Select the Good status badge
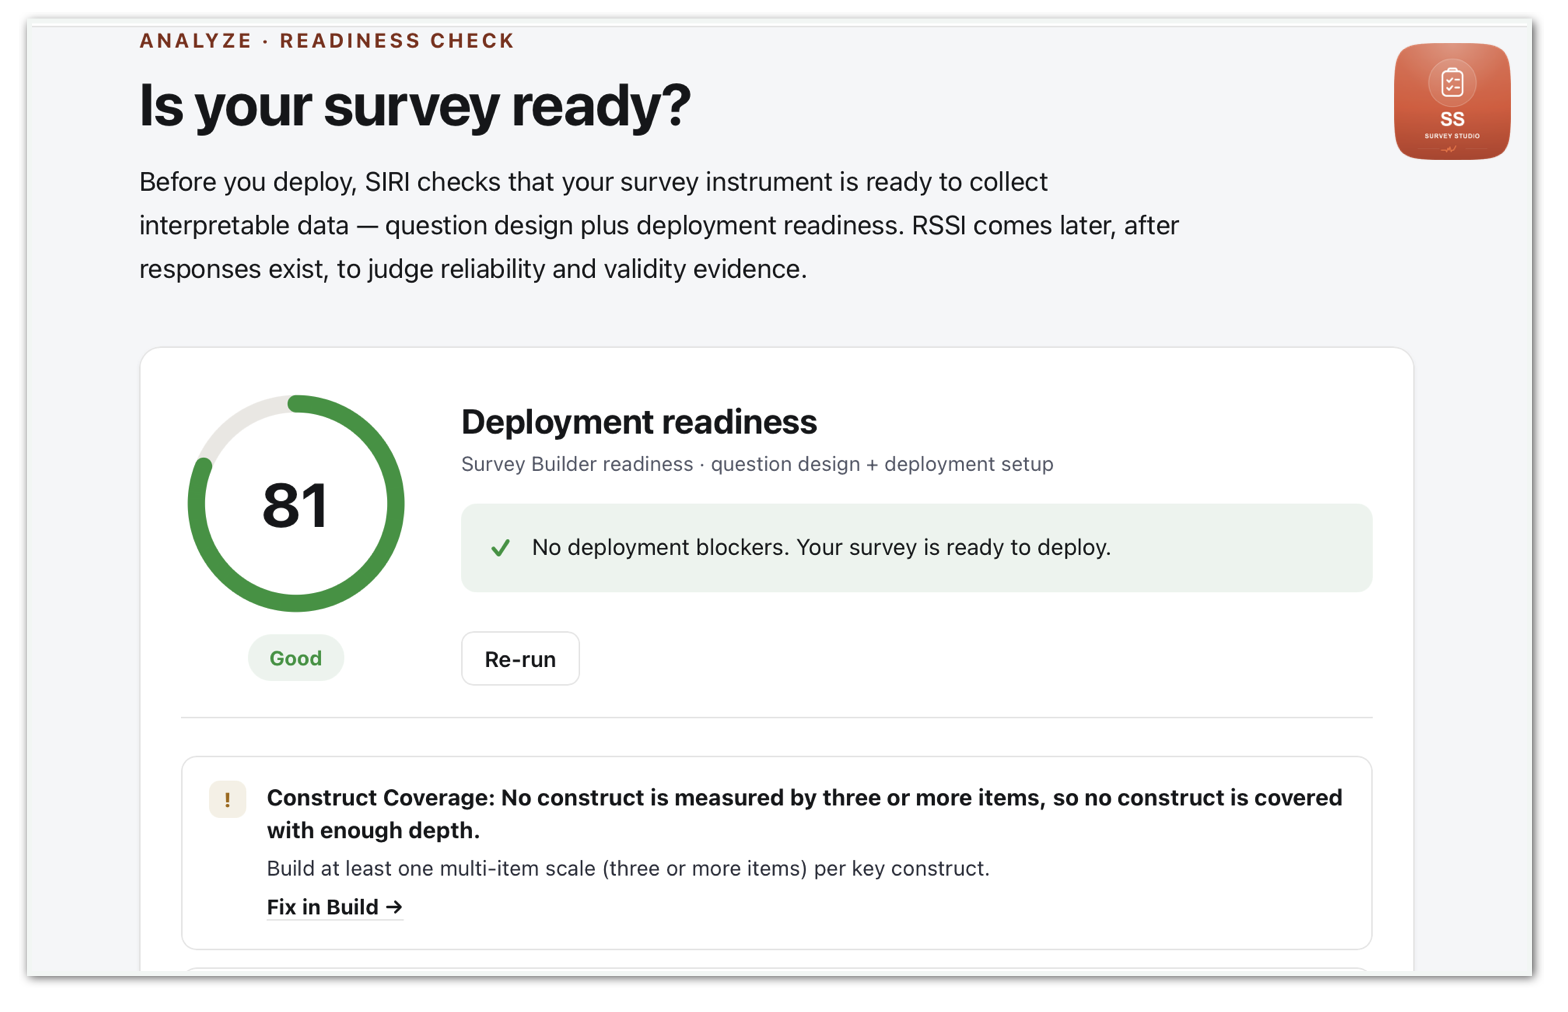This screenshot has height=1012, width=1568. pyautogui.click(x=296, y=658)
